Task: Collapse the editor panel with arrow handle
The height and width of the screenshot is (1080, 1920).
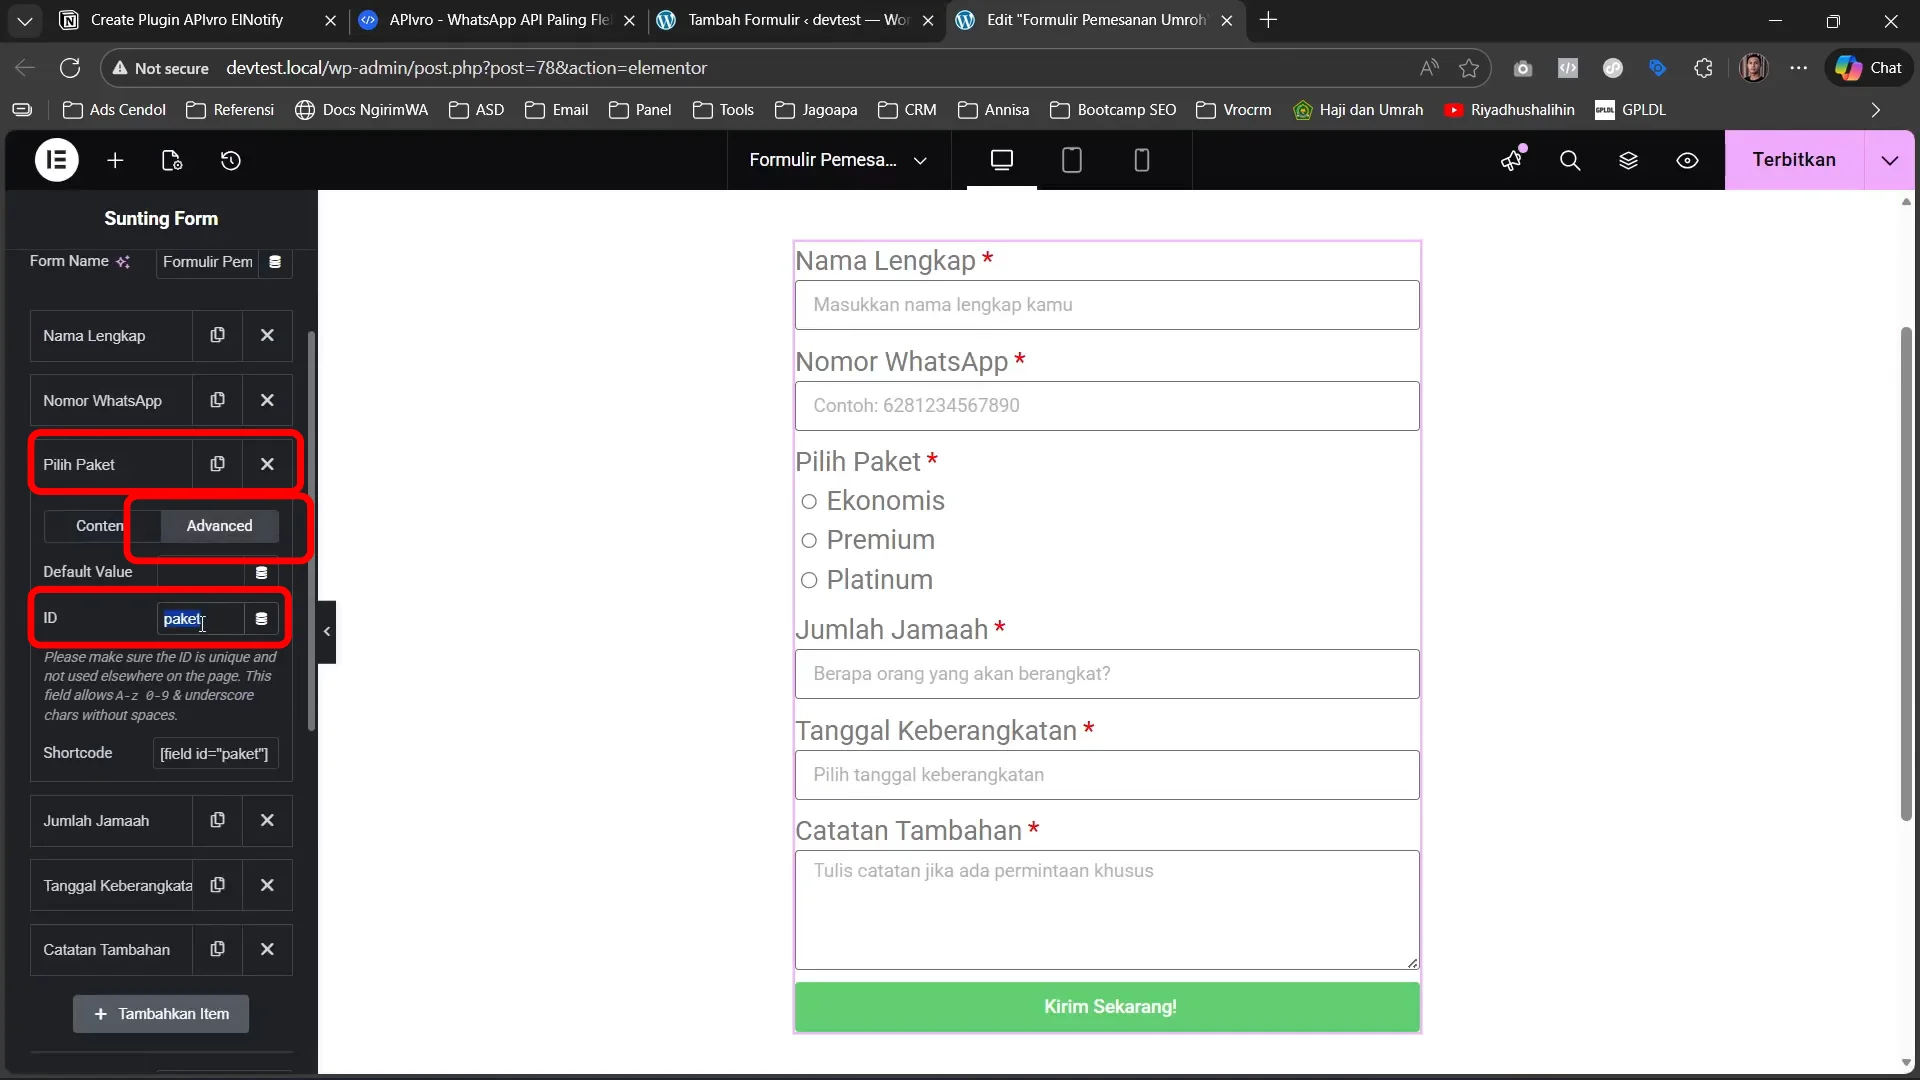Action: pyautogui.click(x=327, y=631)
